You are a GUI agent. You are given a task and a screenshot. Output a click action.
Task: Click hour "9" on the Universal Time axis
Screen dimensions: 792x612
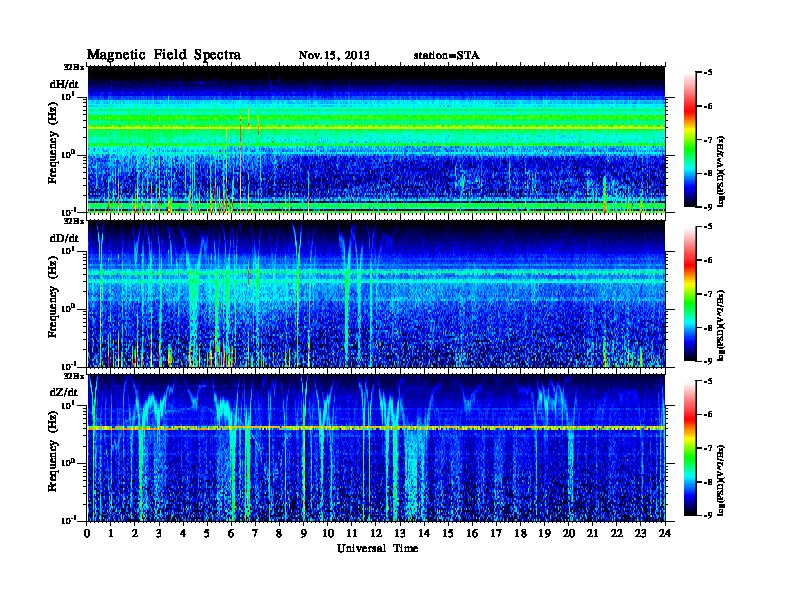[304, 533]
